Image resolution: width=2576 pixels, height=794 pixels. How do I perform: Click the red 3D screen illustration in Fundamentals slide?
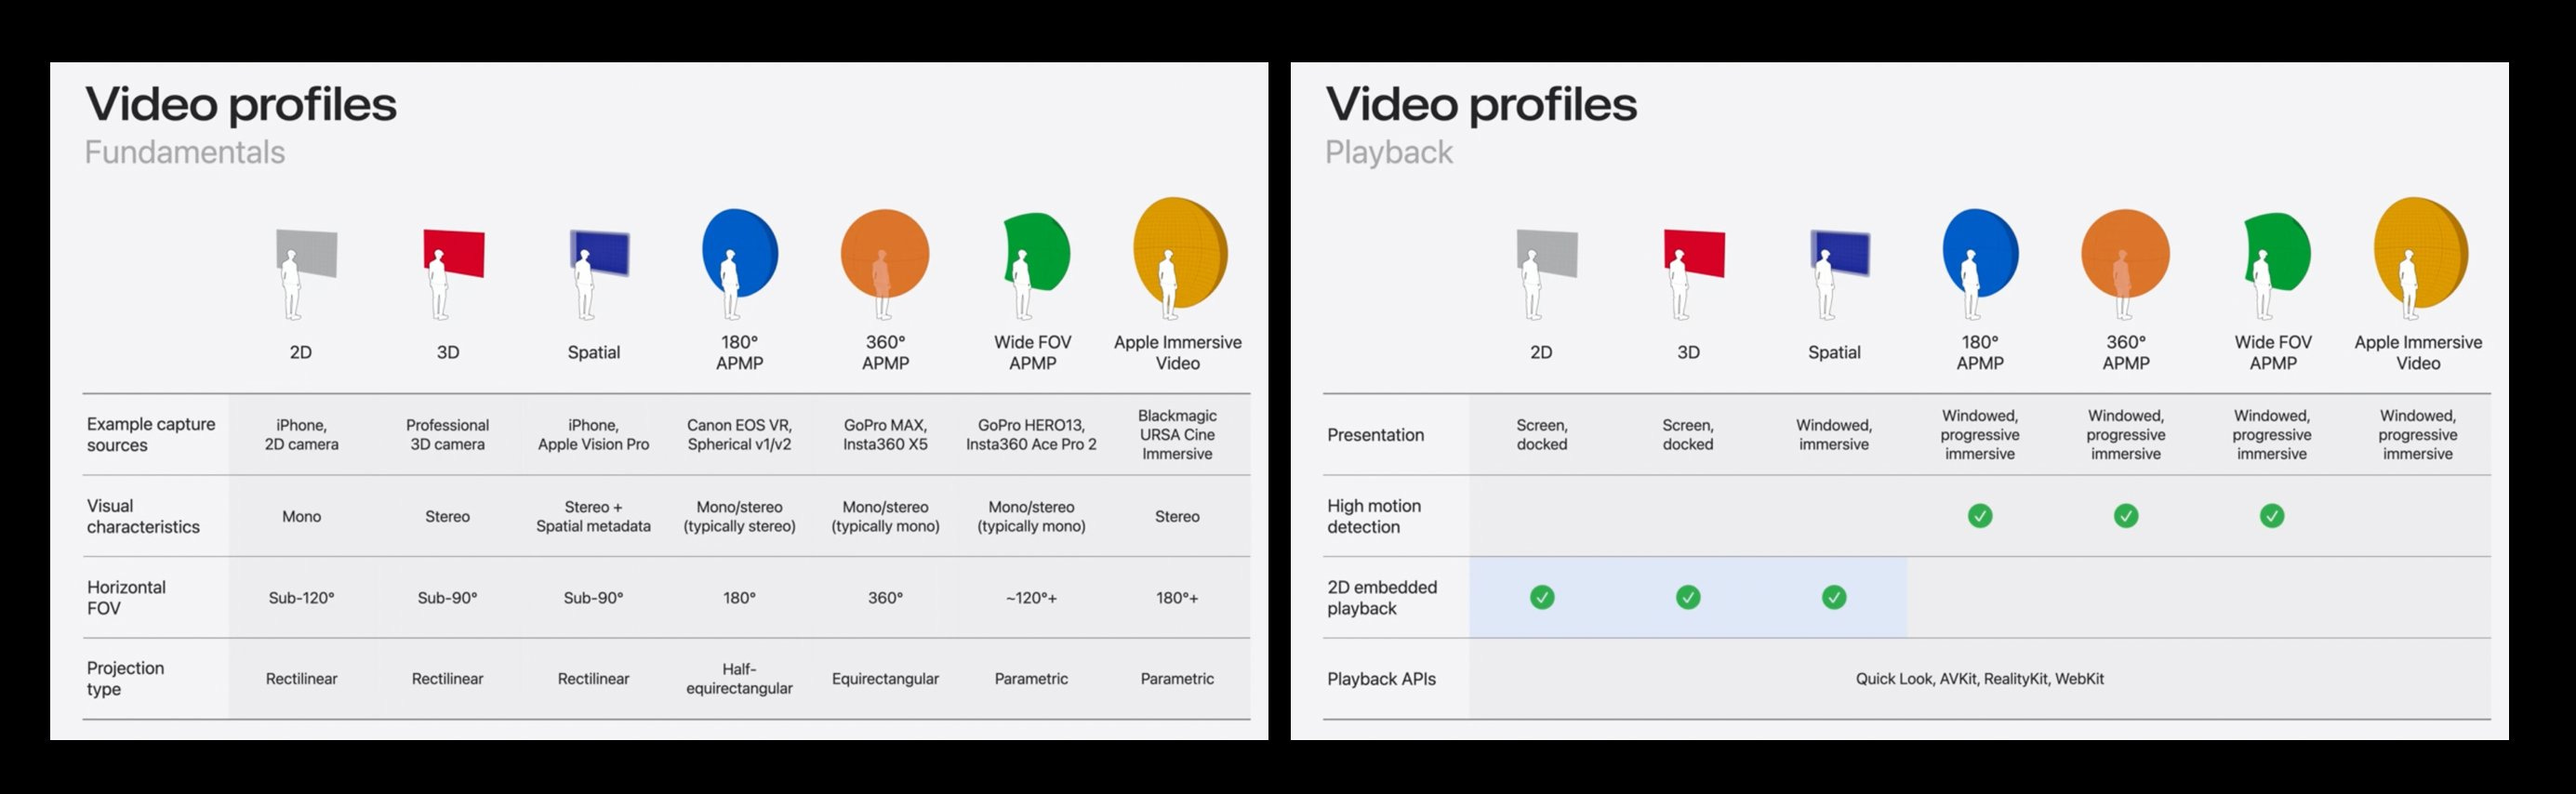453,253
